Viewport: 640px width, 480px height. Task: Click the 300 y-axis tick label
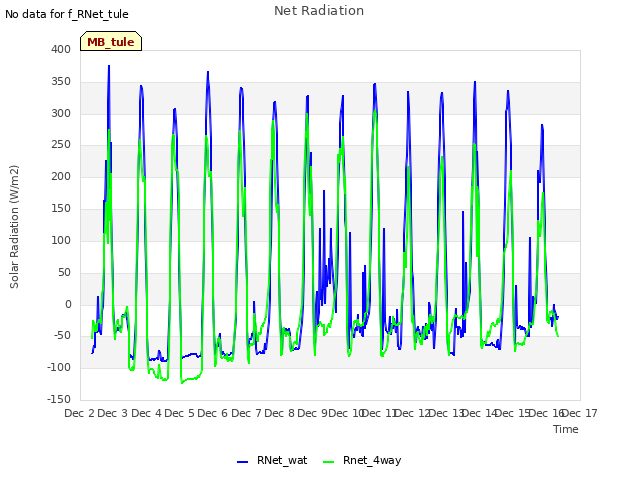(61, 113)
